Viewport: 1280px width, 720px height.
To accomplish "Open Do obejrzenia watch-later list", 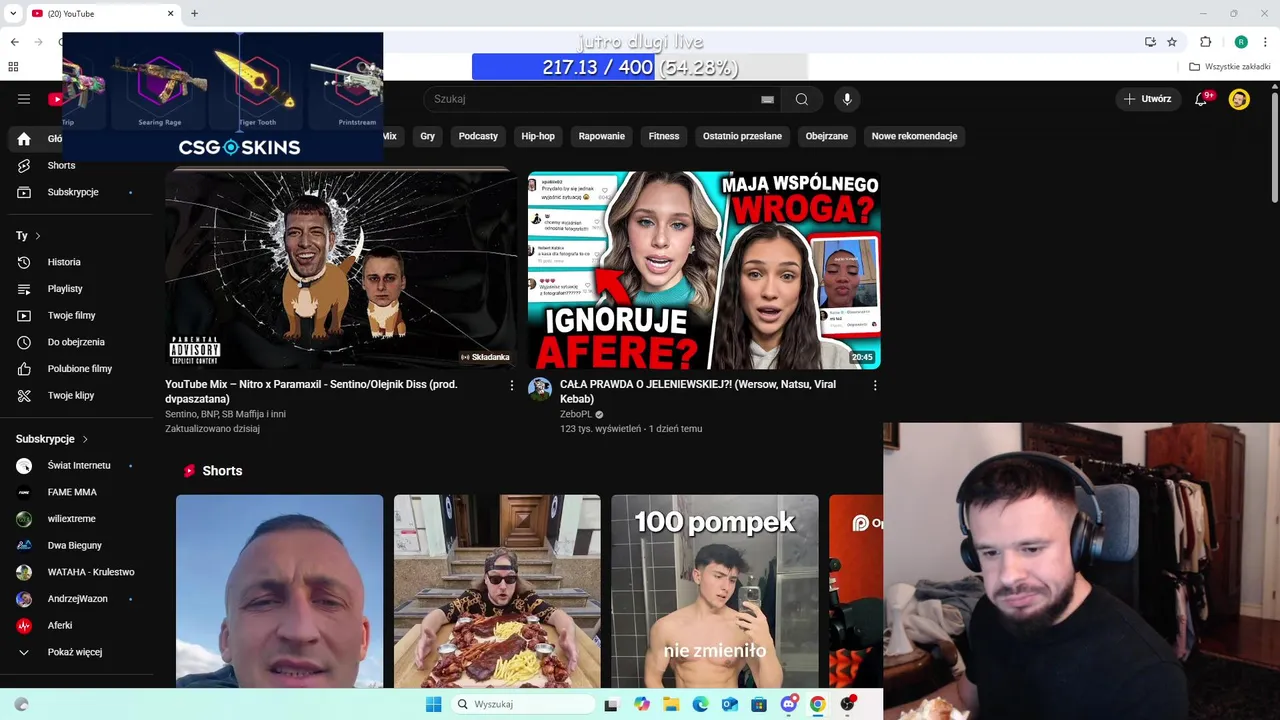I will [77, 342].
